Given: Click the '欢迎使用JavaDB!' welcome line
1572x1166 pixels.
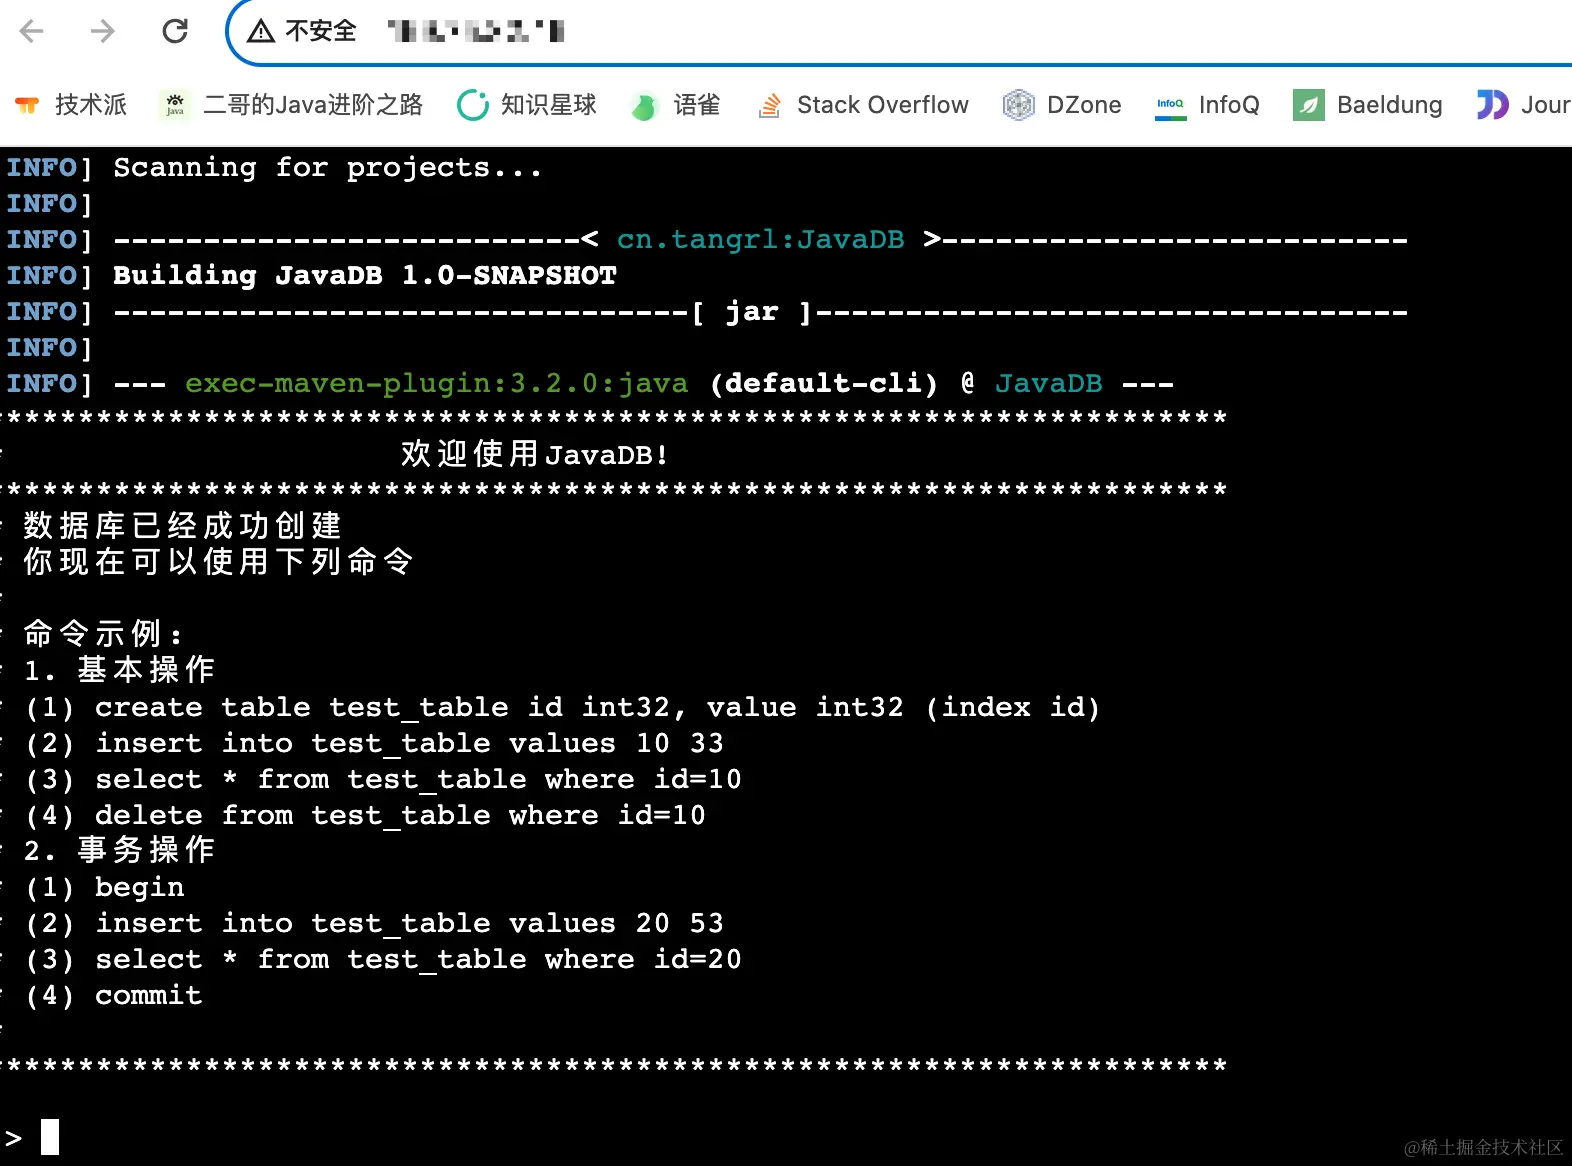Looking at the screenshot, I should tap(535, 455).
